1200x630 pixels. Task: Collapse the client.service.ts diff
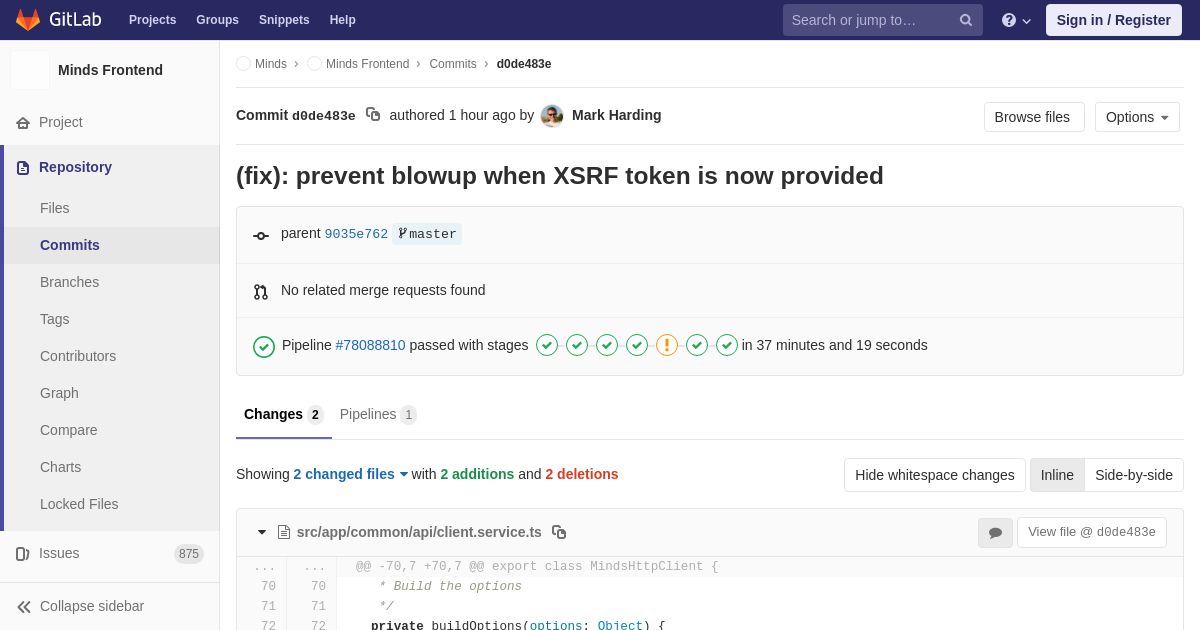click(262, 532)
